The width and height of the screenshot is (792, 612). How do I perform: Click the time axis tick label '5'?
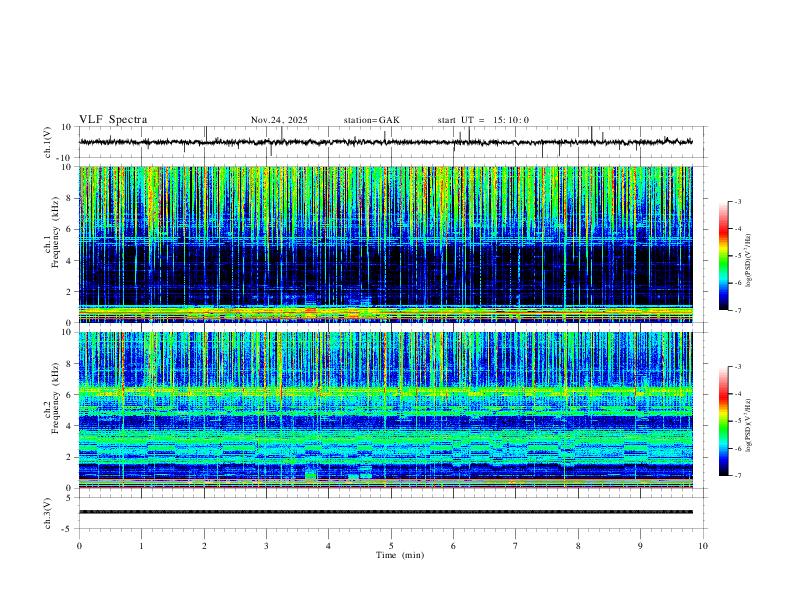pyautogui.click(x=391, y=546)
